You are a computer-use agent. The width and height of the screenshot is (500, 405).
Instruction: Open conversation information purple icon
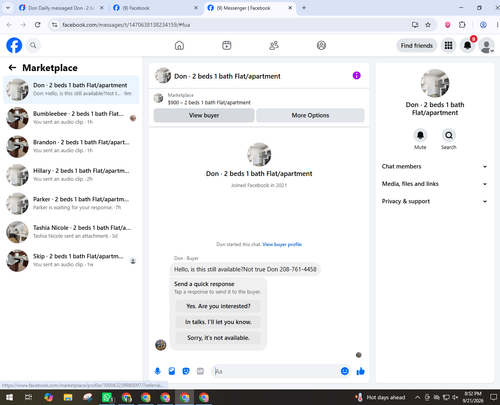click(356, 76)
